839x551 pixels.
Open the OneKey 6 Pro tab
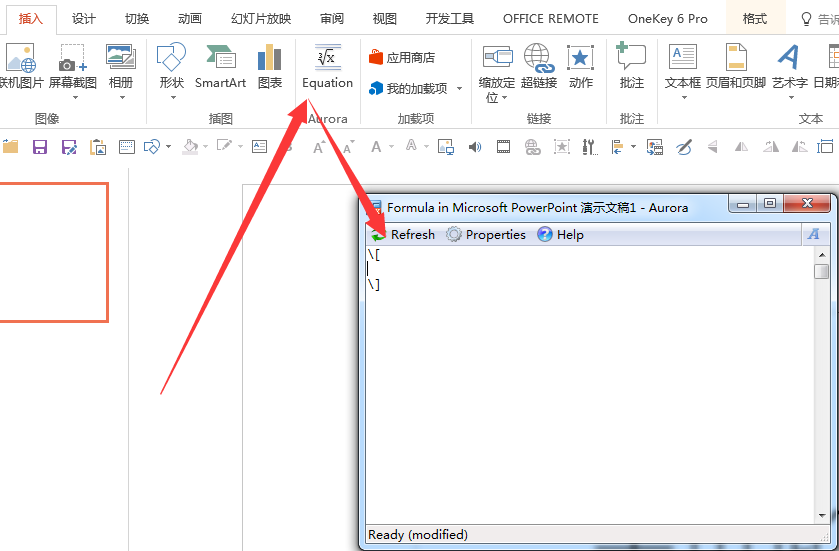pyautogui.click(x=667, y=19)
